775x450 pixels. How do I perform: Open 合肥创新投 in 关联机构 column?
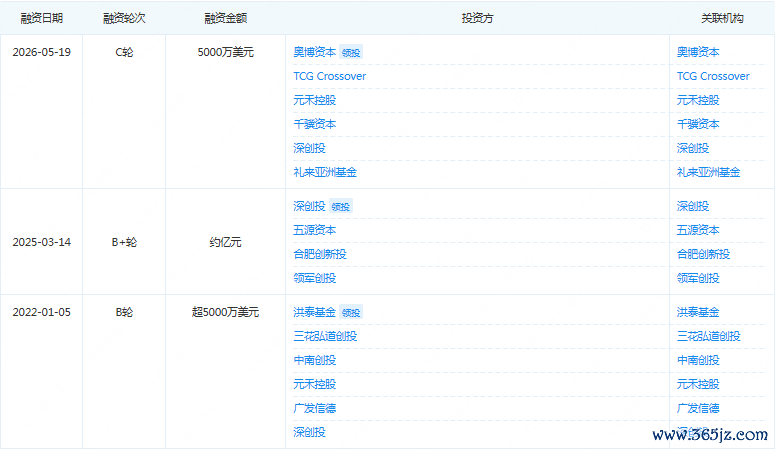tap(703, 254)
